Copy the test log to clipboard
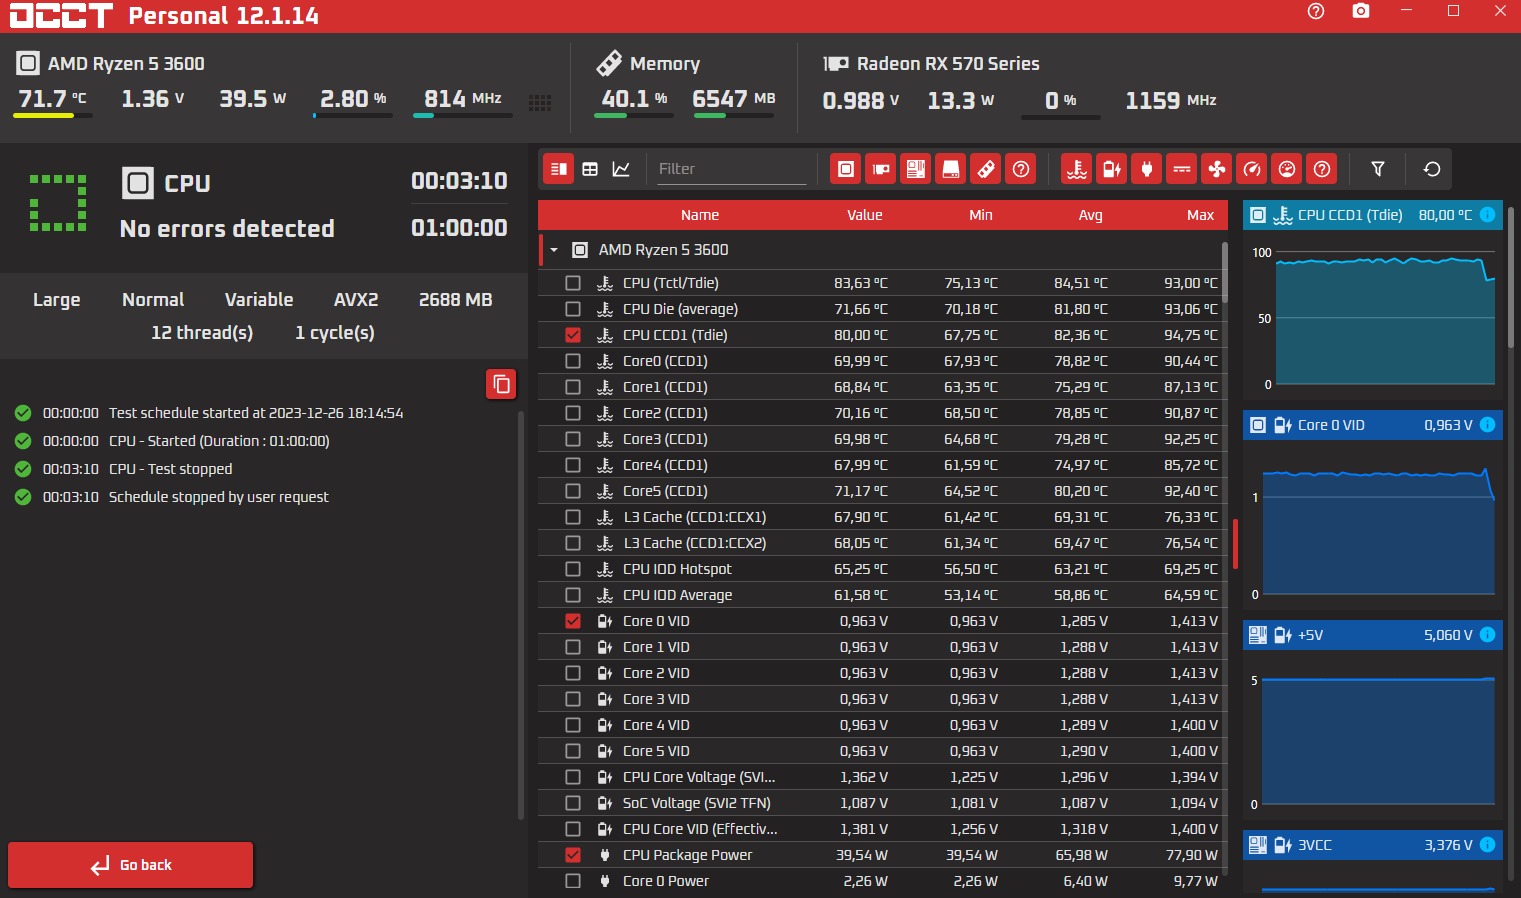Screen dimensions: 1521x898 click(501, 384)
